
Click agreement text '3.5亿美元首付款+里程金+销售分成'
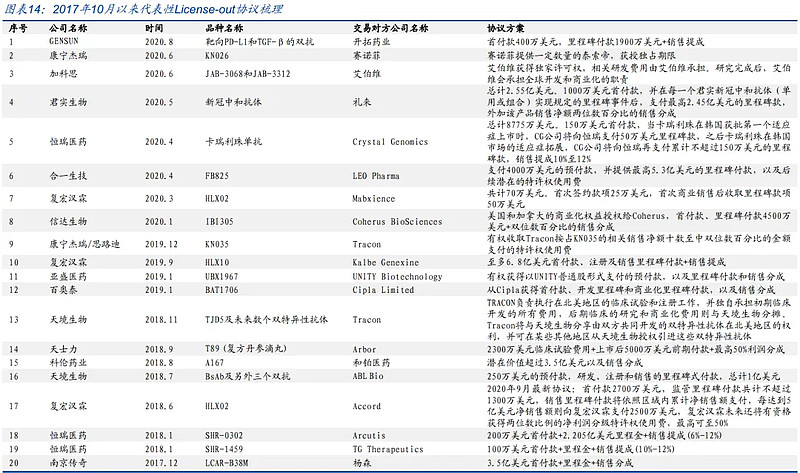pos(560,463)
